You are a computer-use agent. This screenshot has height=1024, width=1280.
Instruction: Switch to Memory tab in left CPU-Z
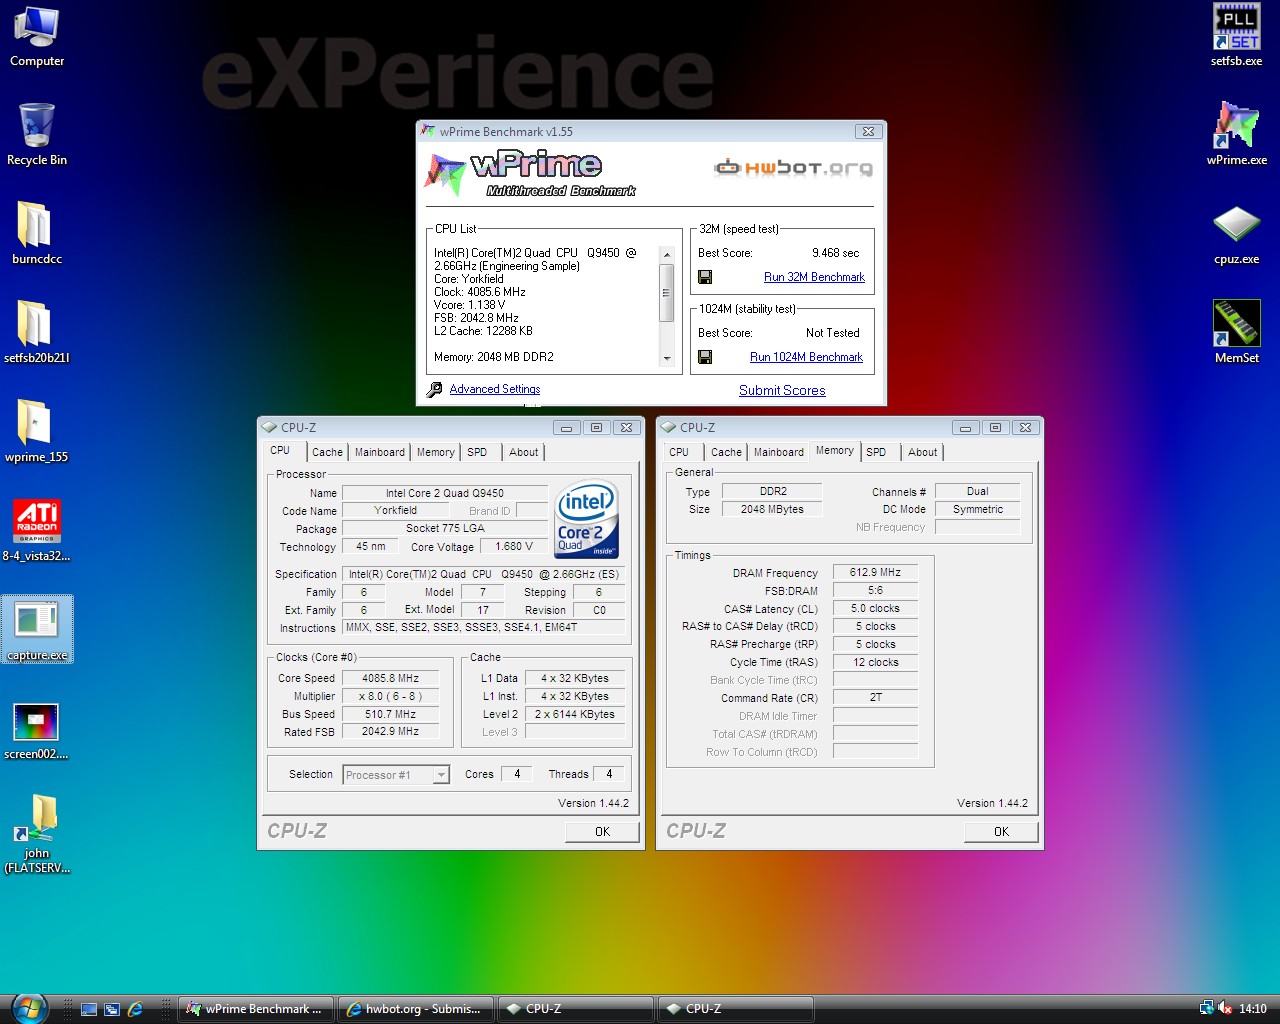[436, 452]
